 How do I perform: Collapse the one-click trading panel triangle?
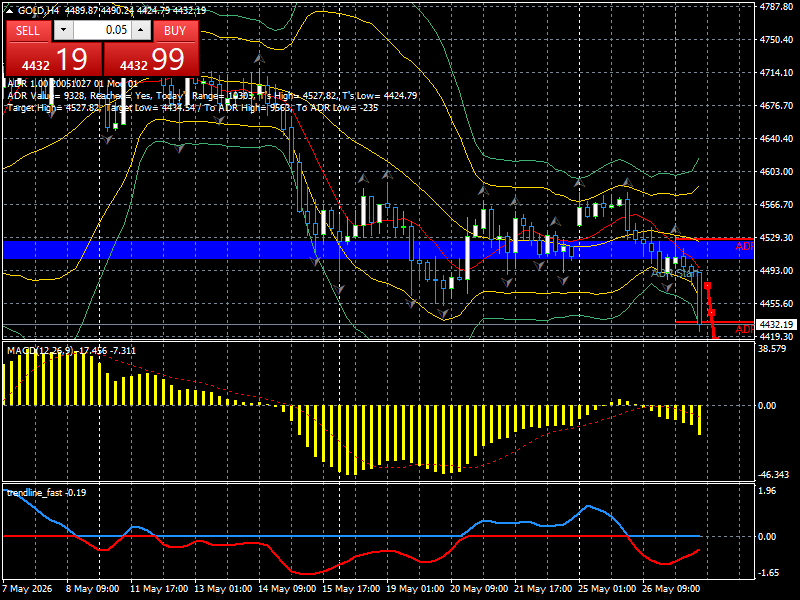[9, 10]
